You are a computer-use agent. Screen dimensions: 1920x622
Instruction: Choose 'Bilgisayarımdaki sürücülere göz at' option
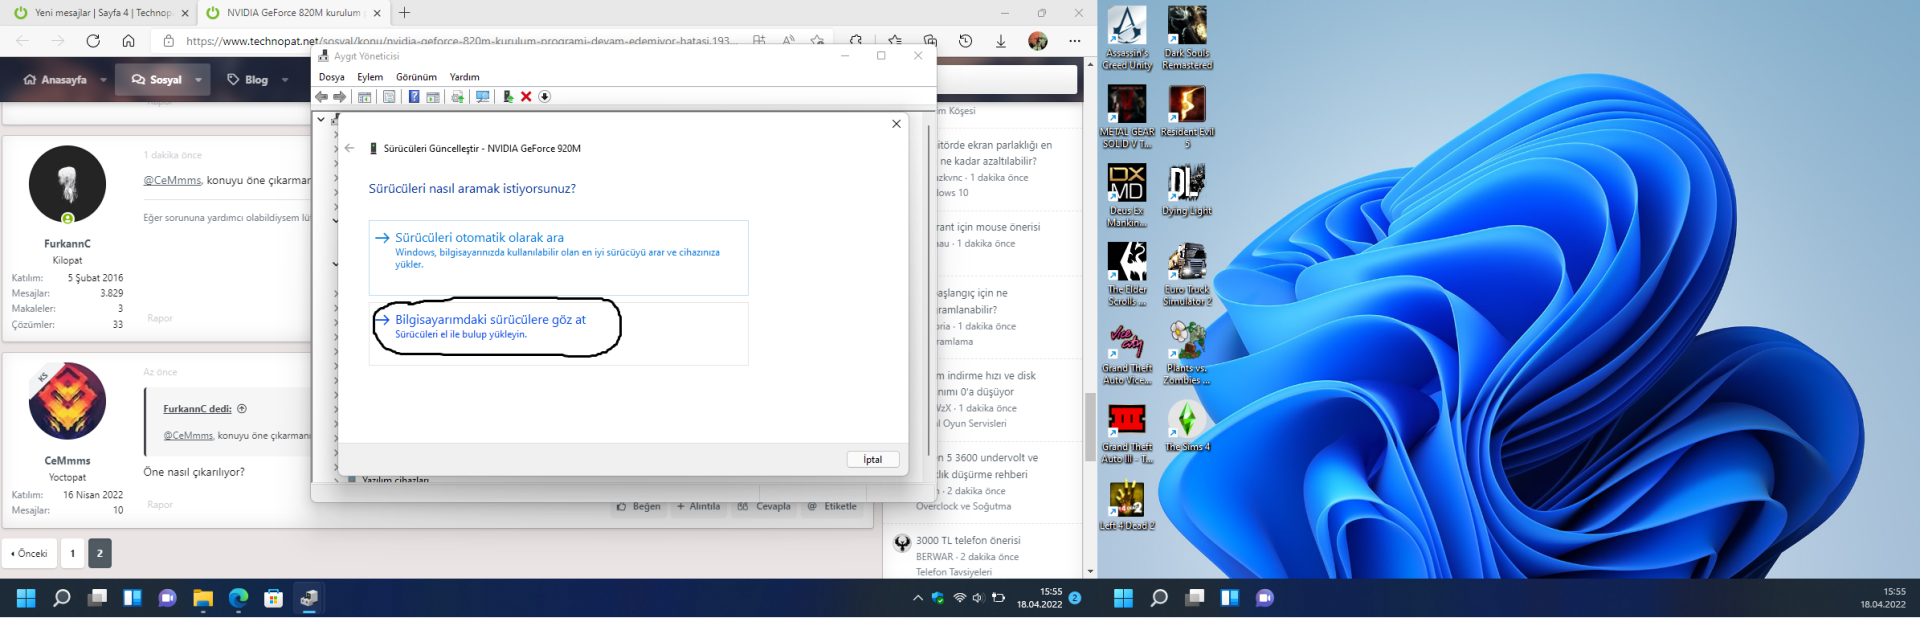pyautogui.click(x=559, y=334)
